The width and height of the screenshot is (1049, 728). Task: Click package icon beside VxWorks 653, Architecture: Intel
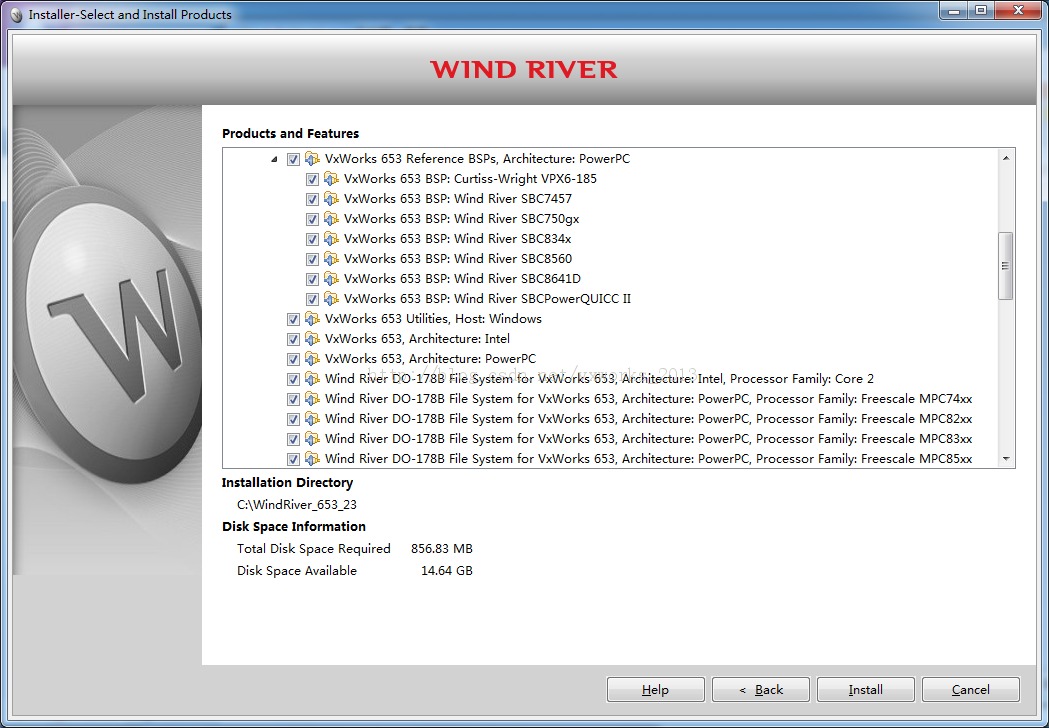pos(312,339)
